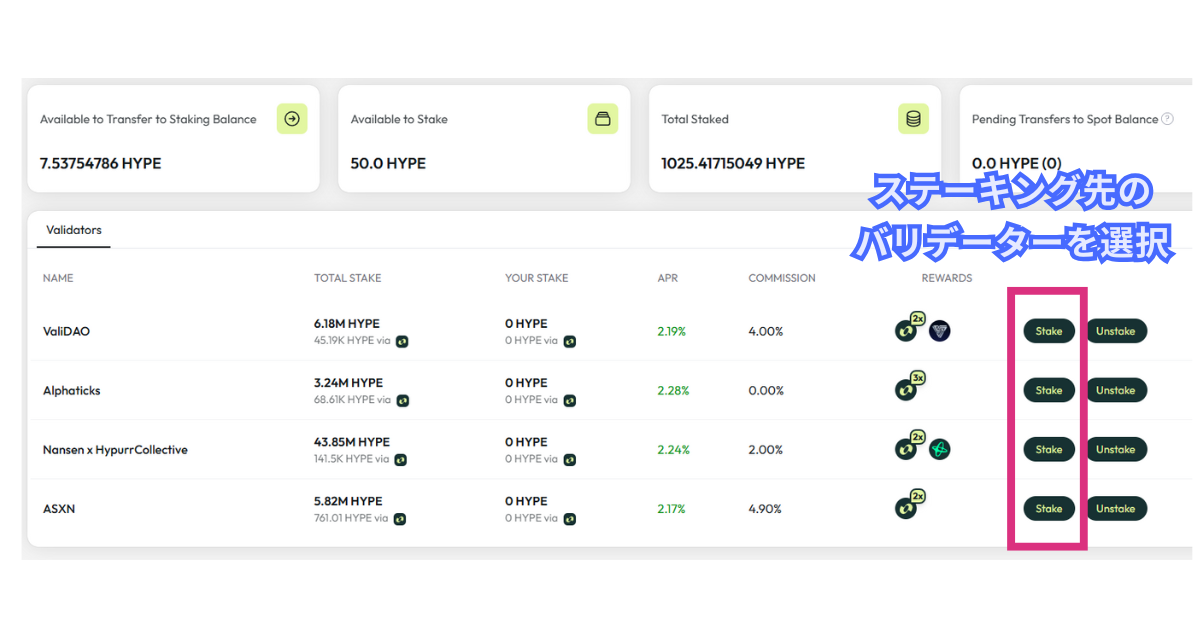1200x630 pixels.
Task: Click the YOUR STAKE column header
Action: 536,278
